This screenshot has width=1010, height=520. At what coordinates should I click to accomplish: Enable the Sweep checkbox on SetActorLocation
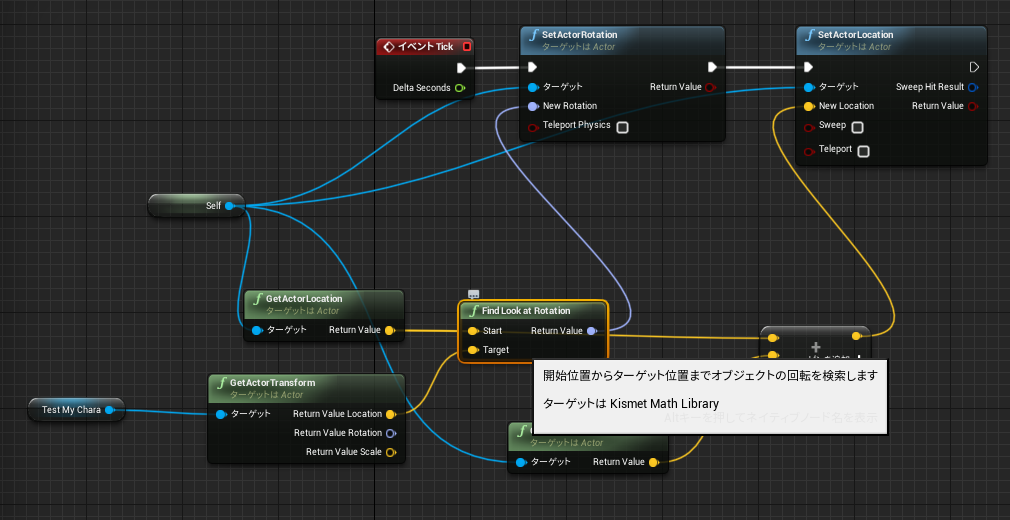pyautogui.click(x=857, y=127)
